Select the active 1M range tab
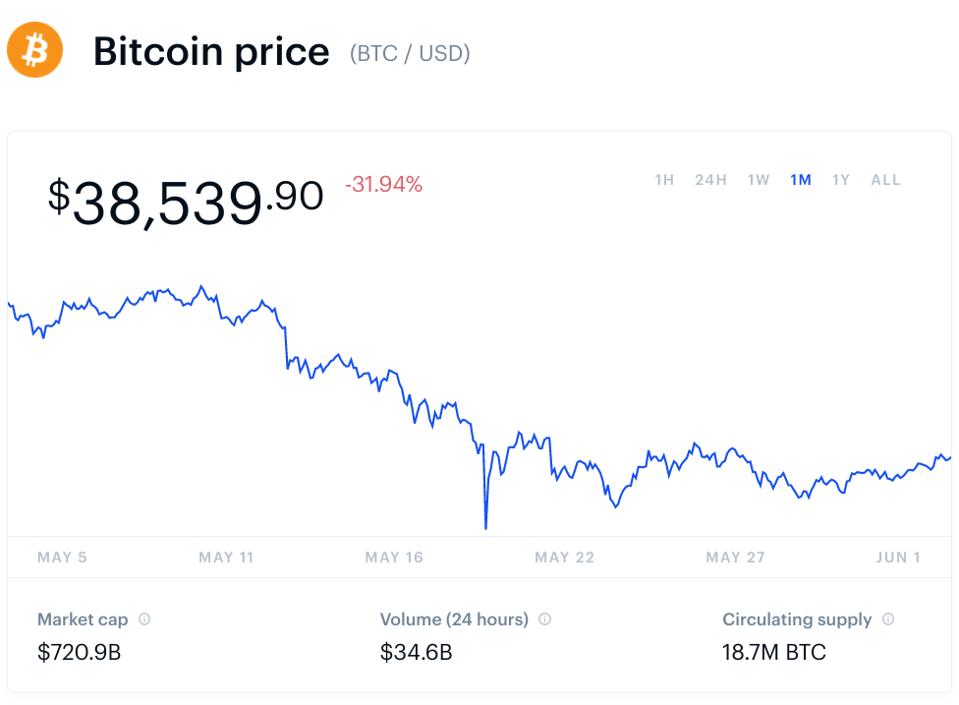 pyautogui.click(x=800, y=180)
